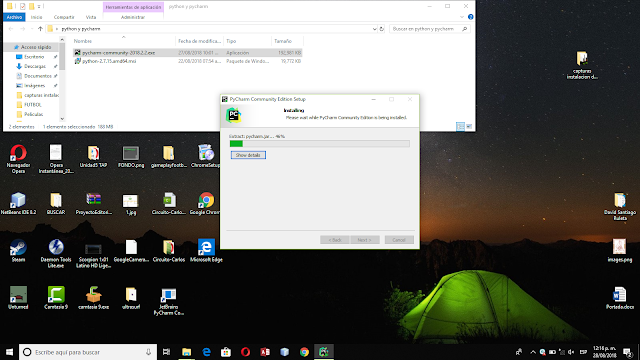Select the JetBrains PyCharm desktop shortcut

pos(169,301)
